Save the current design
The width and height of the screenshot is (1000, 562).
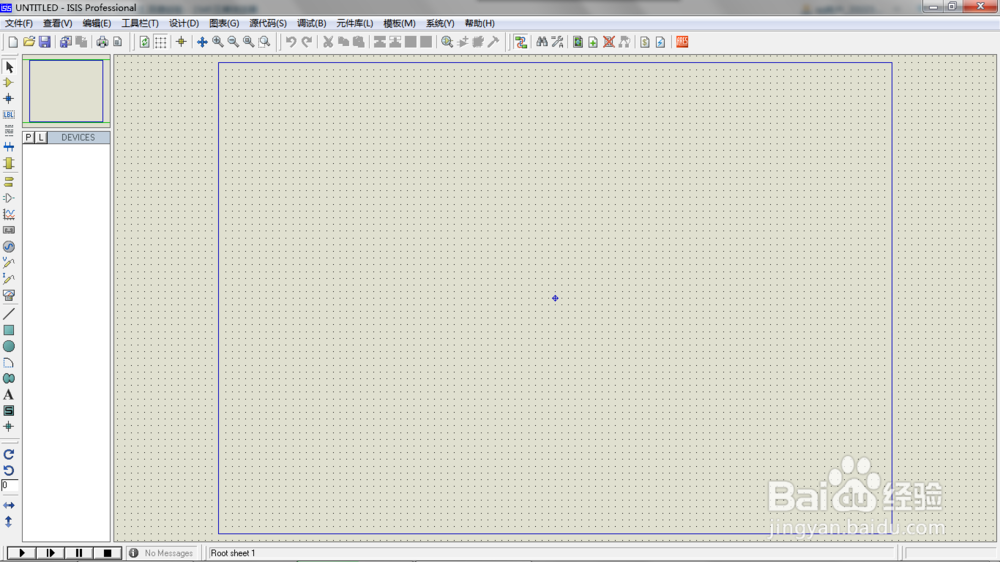pyautogui.click(x=45, y=42)
